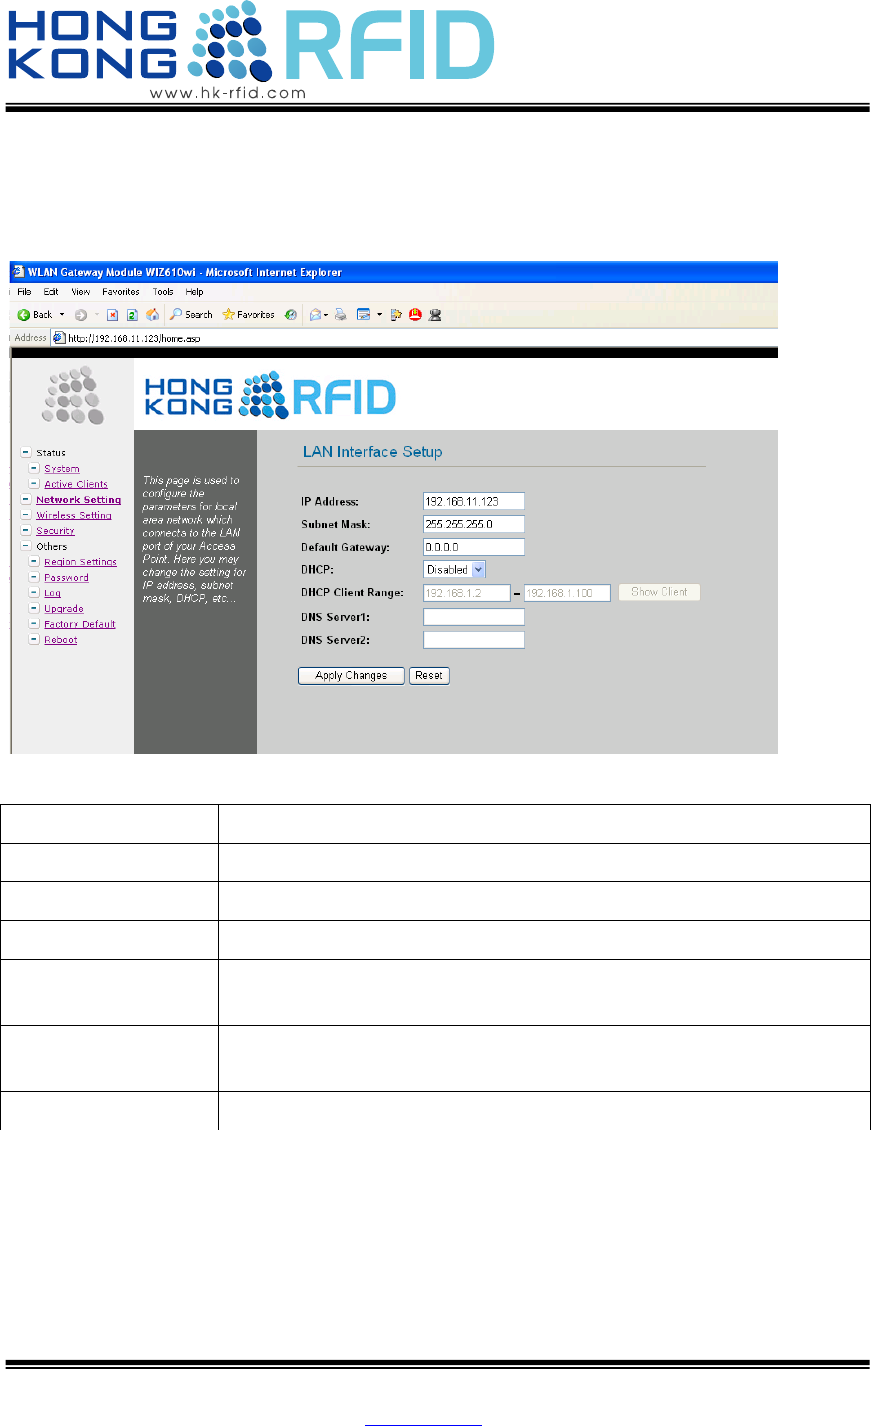The height and width of the screenshot is (1426, 871).
Task: Open the Favorites star toolbar button
Action: pos(249,314)
